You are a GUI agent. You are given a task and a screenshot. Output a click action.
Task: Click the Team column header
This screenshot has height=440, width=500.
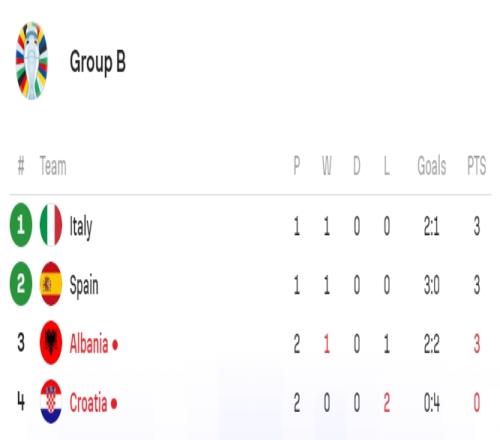tap(53, 166)
